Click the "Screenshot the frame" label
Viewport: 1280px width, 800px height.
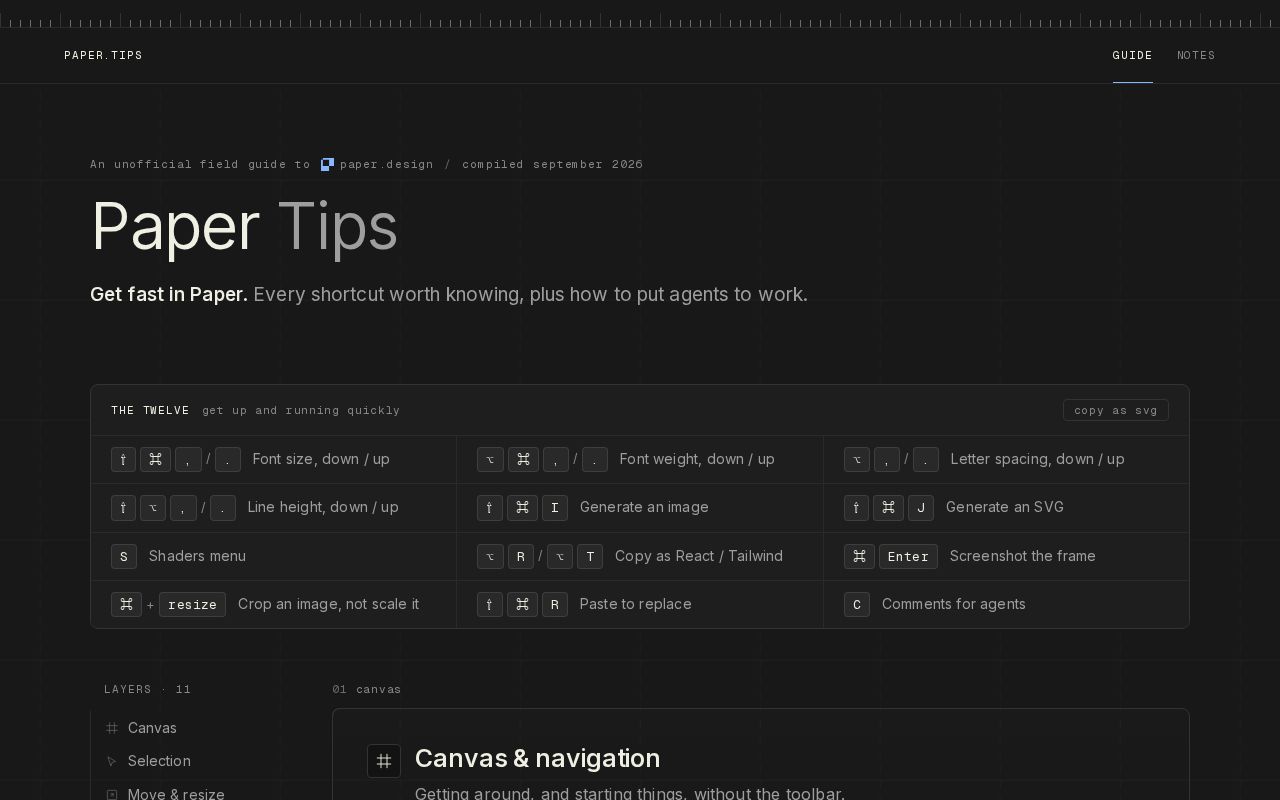pos(1023,556)
